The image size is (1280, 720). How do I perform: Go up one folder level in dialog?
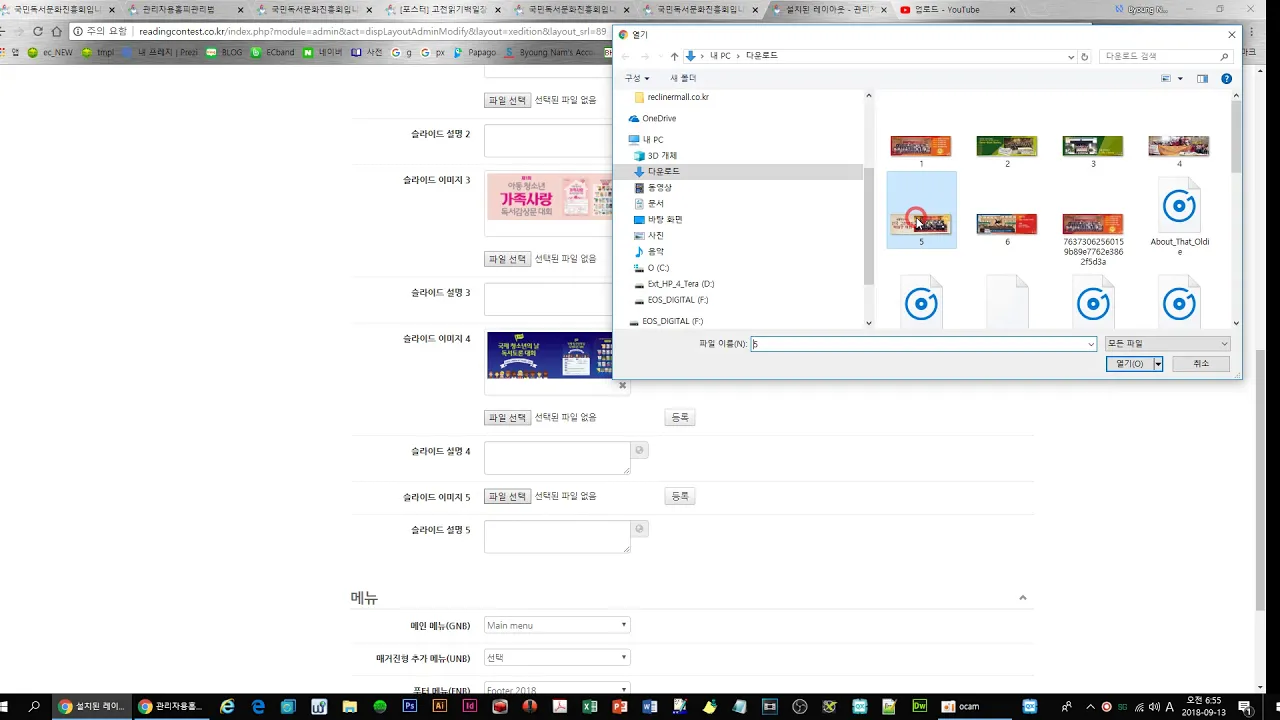tap(674, 57)
